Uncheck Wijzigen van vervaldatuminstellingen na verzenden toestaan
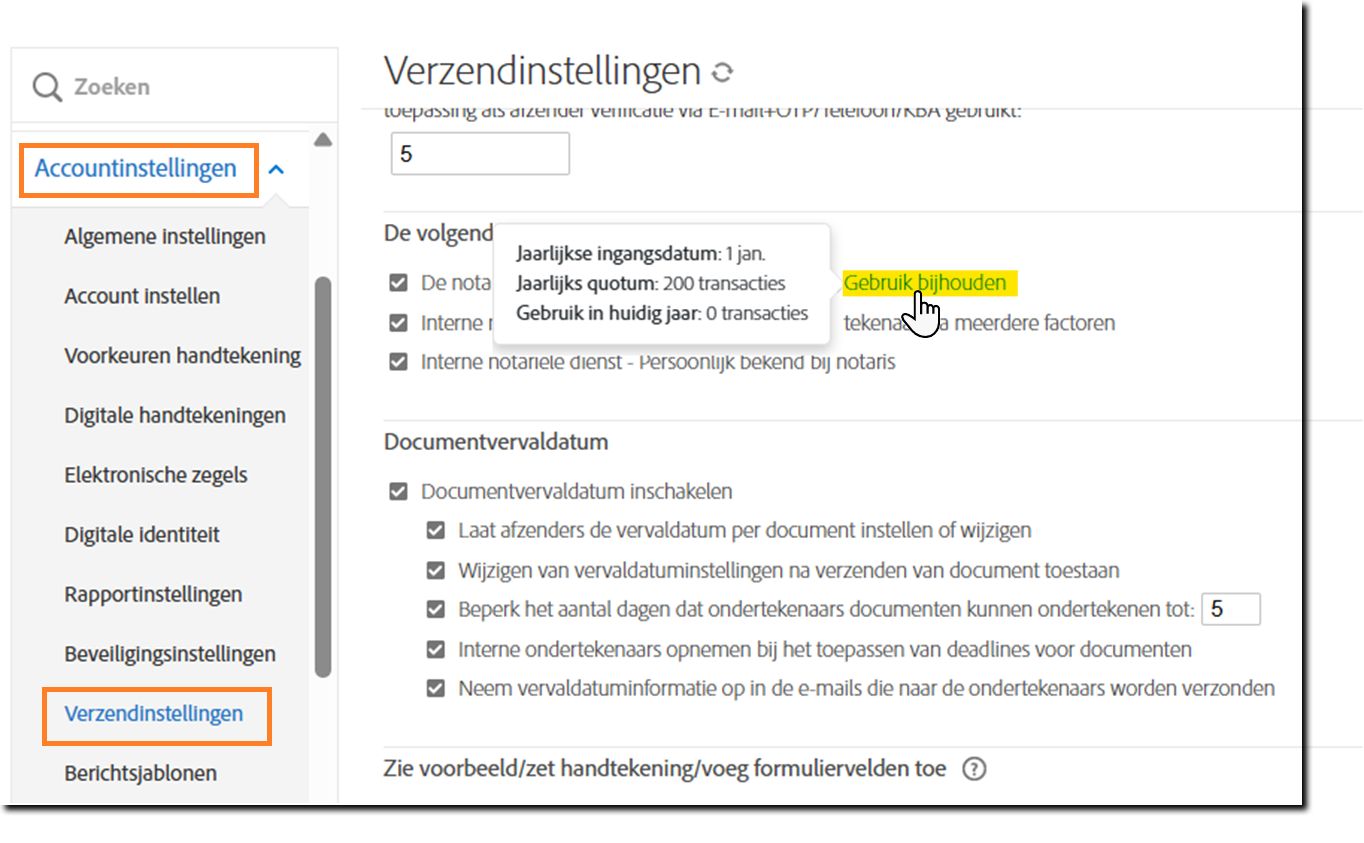The height and width of the screenshot is (843, 1364). click(435, 570)
